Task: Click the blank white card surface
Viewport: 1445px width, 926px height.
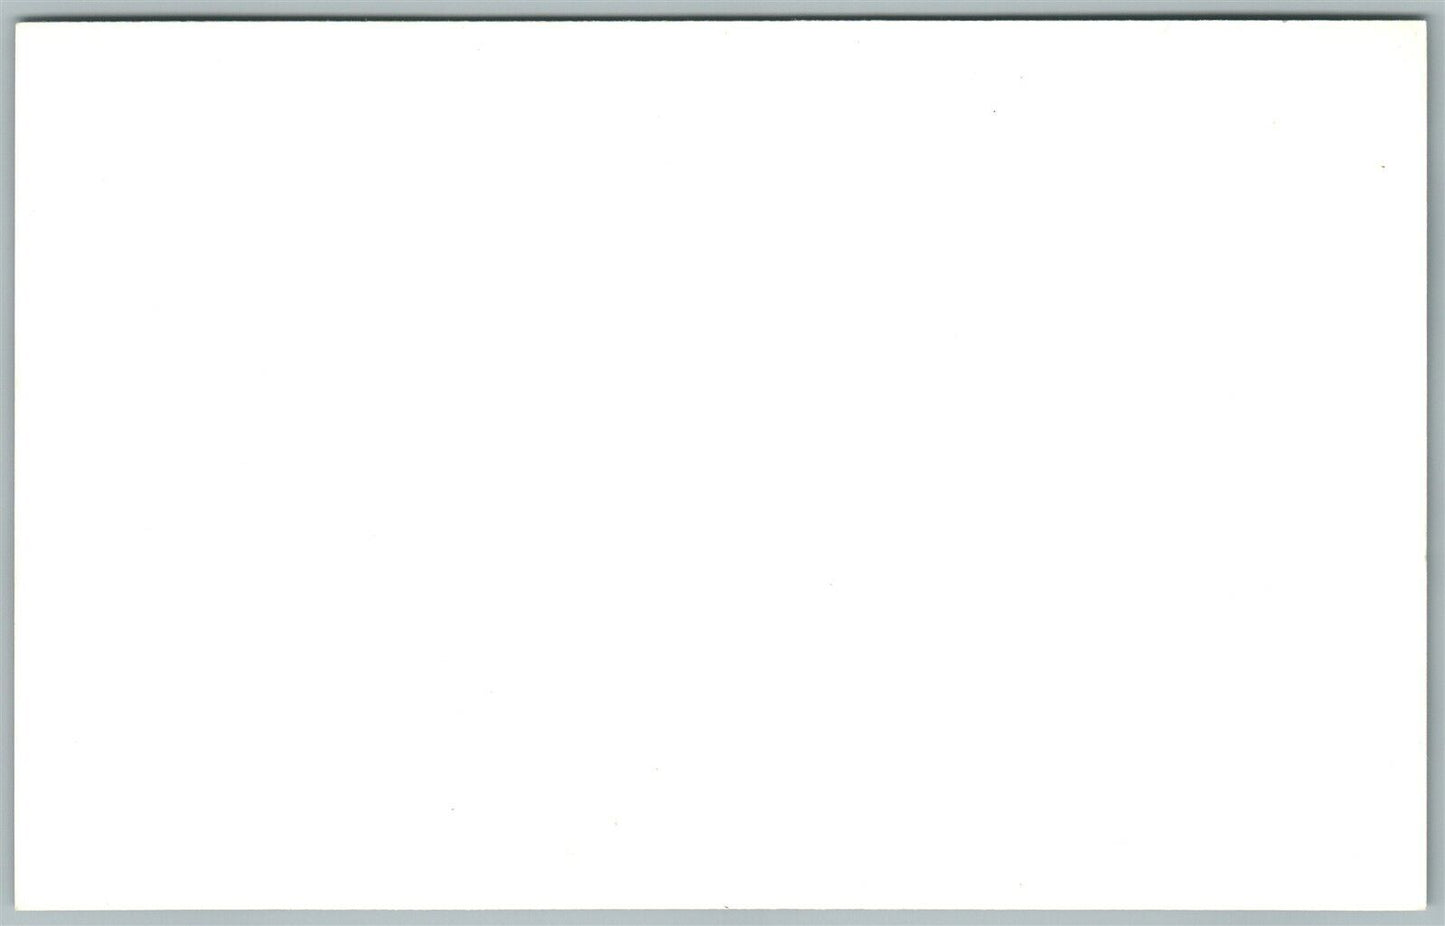Action: point(721,465)
